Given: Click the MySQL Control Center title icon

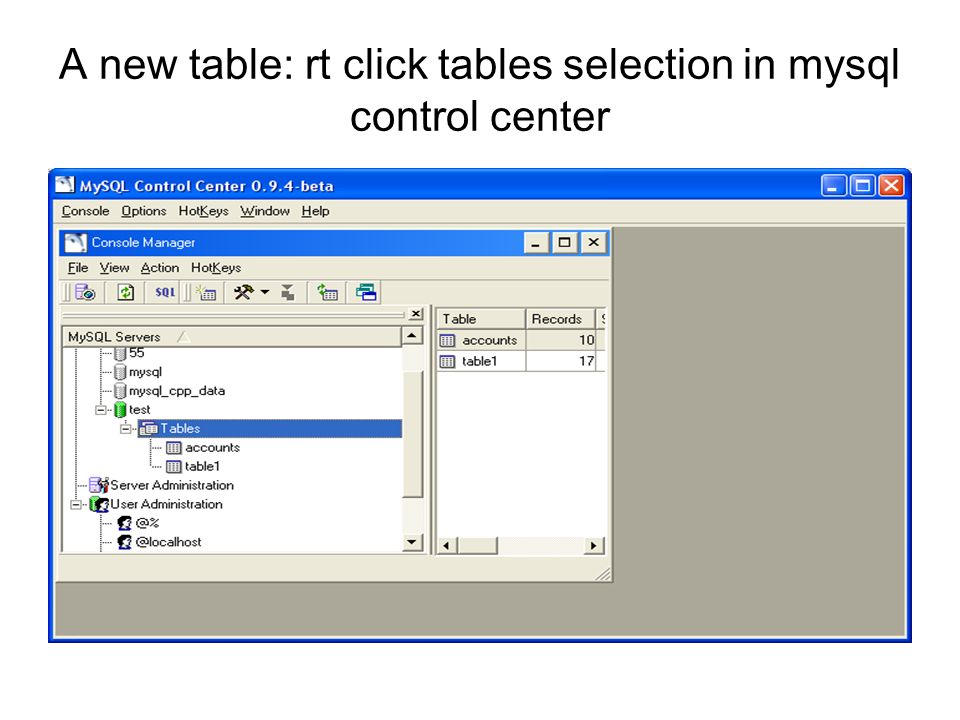Looking at the screenshot, I should [64, 185].
